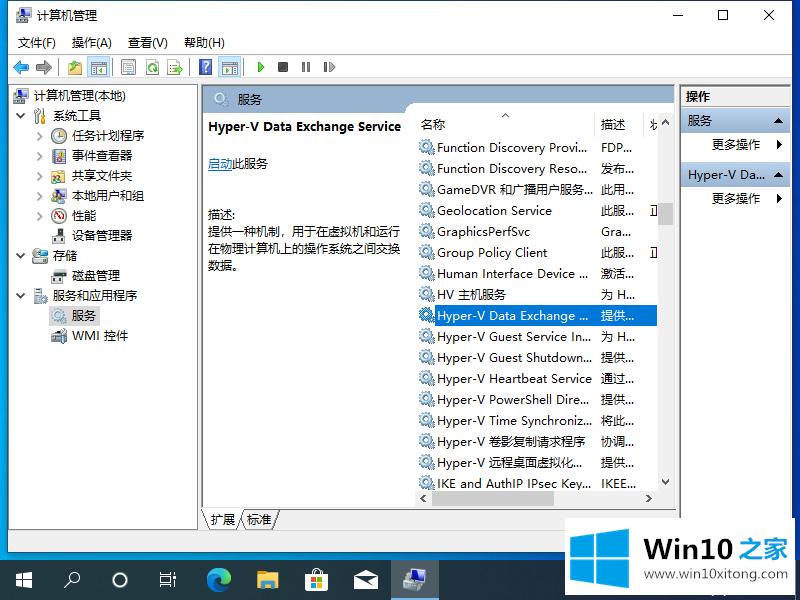Stop the service with square stop icon
The height and width of the screenshot is (600, 800).
pos(283,67)
